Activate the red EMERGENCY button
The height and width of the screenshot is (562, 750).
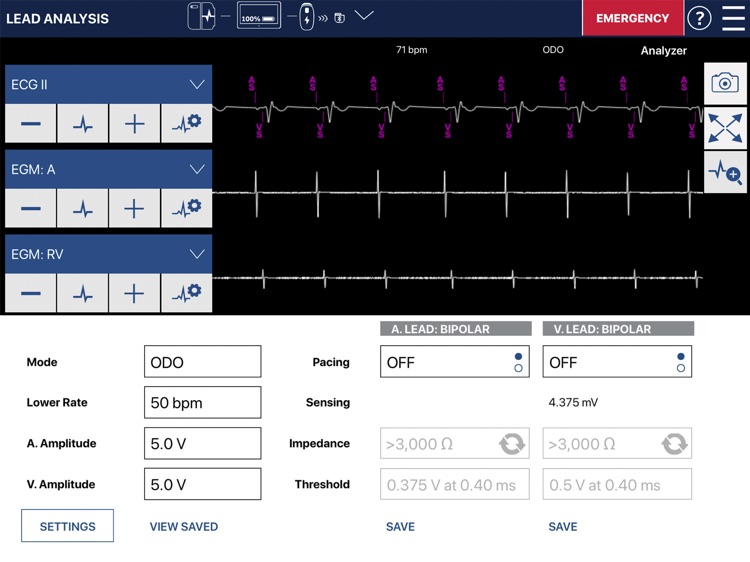coord(633,18)
